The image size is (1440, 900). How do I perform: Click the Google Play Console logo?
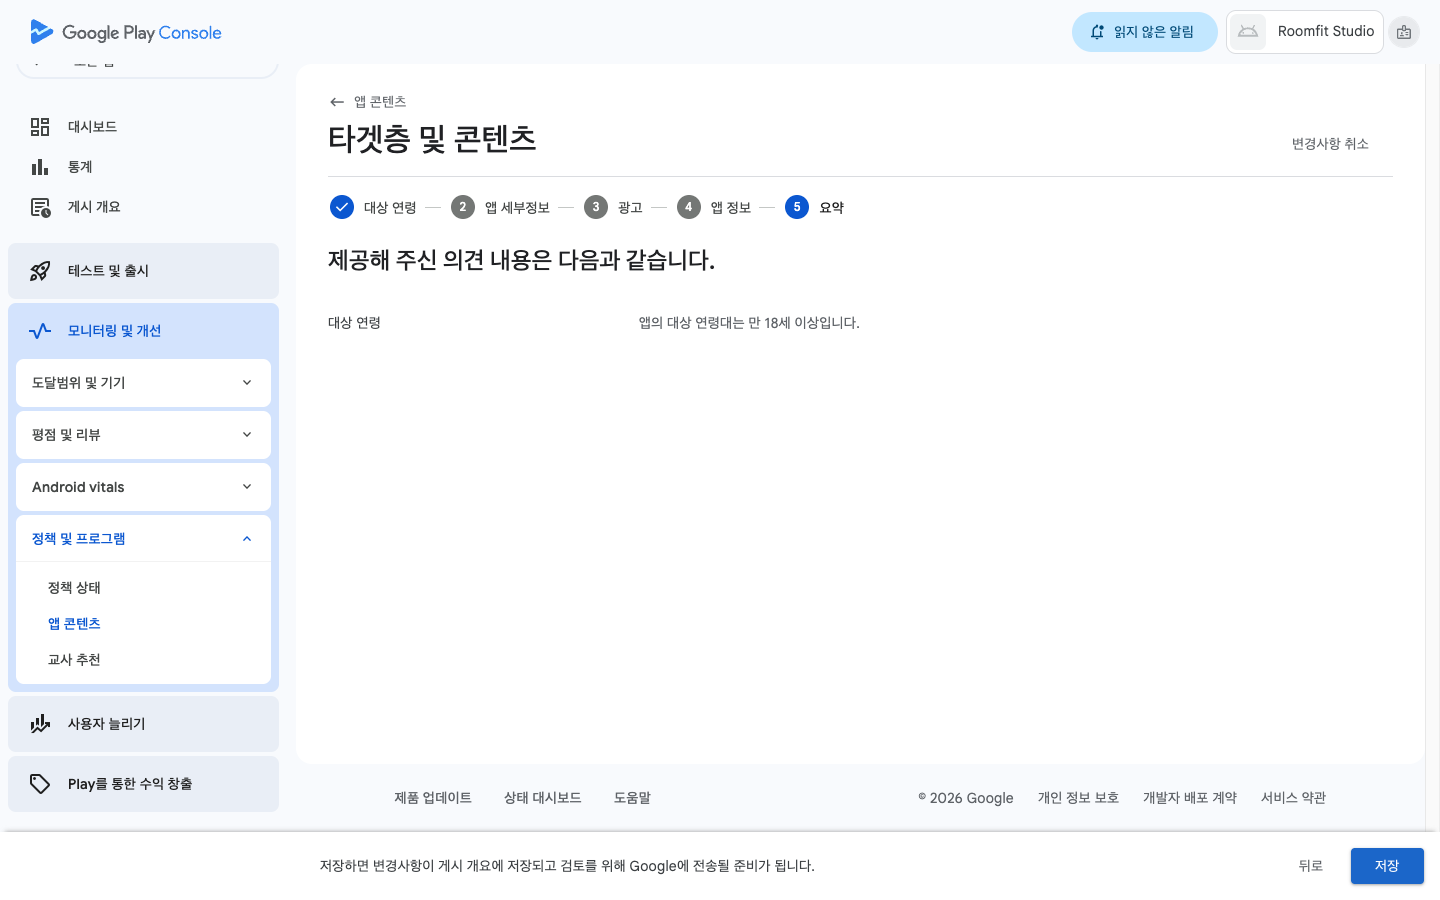pos(126,32)
